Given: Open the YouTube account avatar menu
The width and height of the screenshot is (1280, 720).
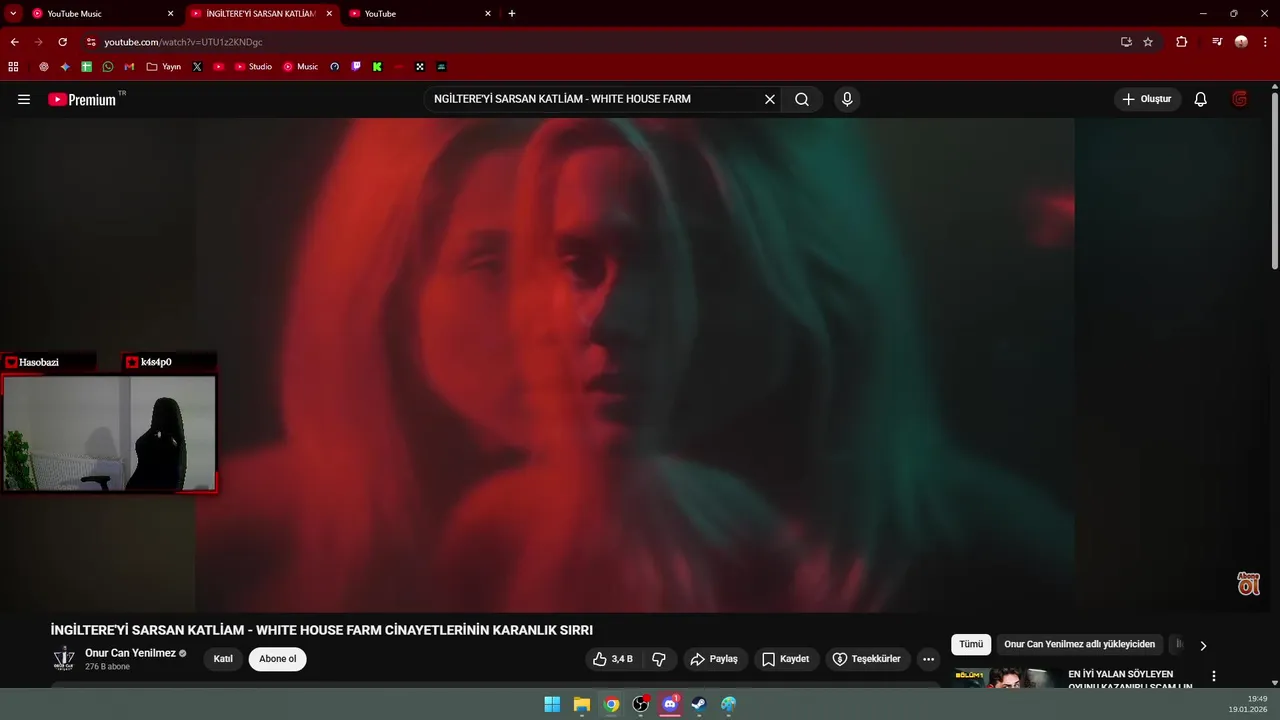Looking at the screenshot, I should [x=1240, y=99].
